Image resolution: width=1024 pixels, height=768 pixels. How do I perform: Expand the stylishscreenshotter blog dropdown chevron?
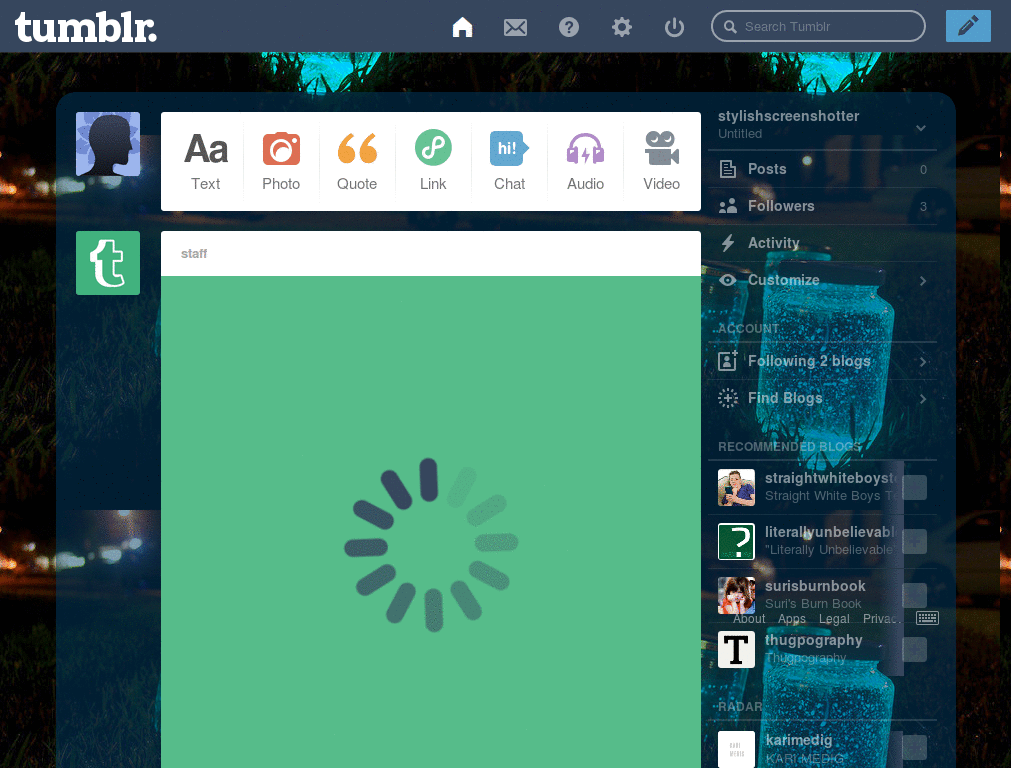point(921,128)
